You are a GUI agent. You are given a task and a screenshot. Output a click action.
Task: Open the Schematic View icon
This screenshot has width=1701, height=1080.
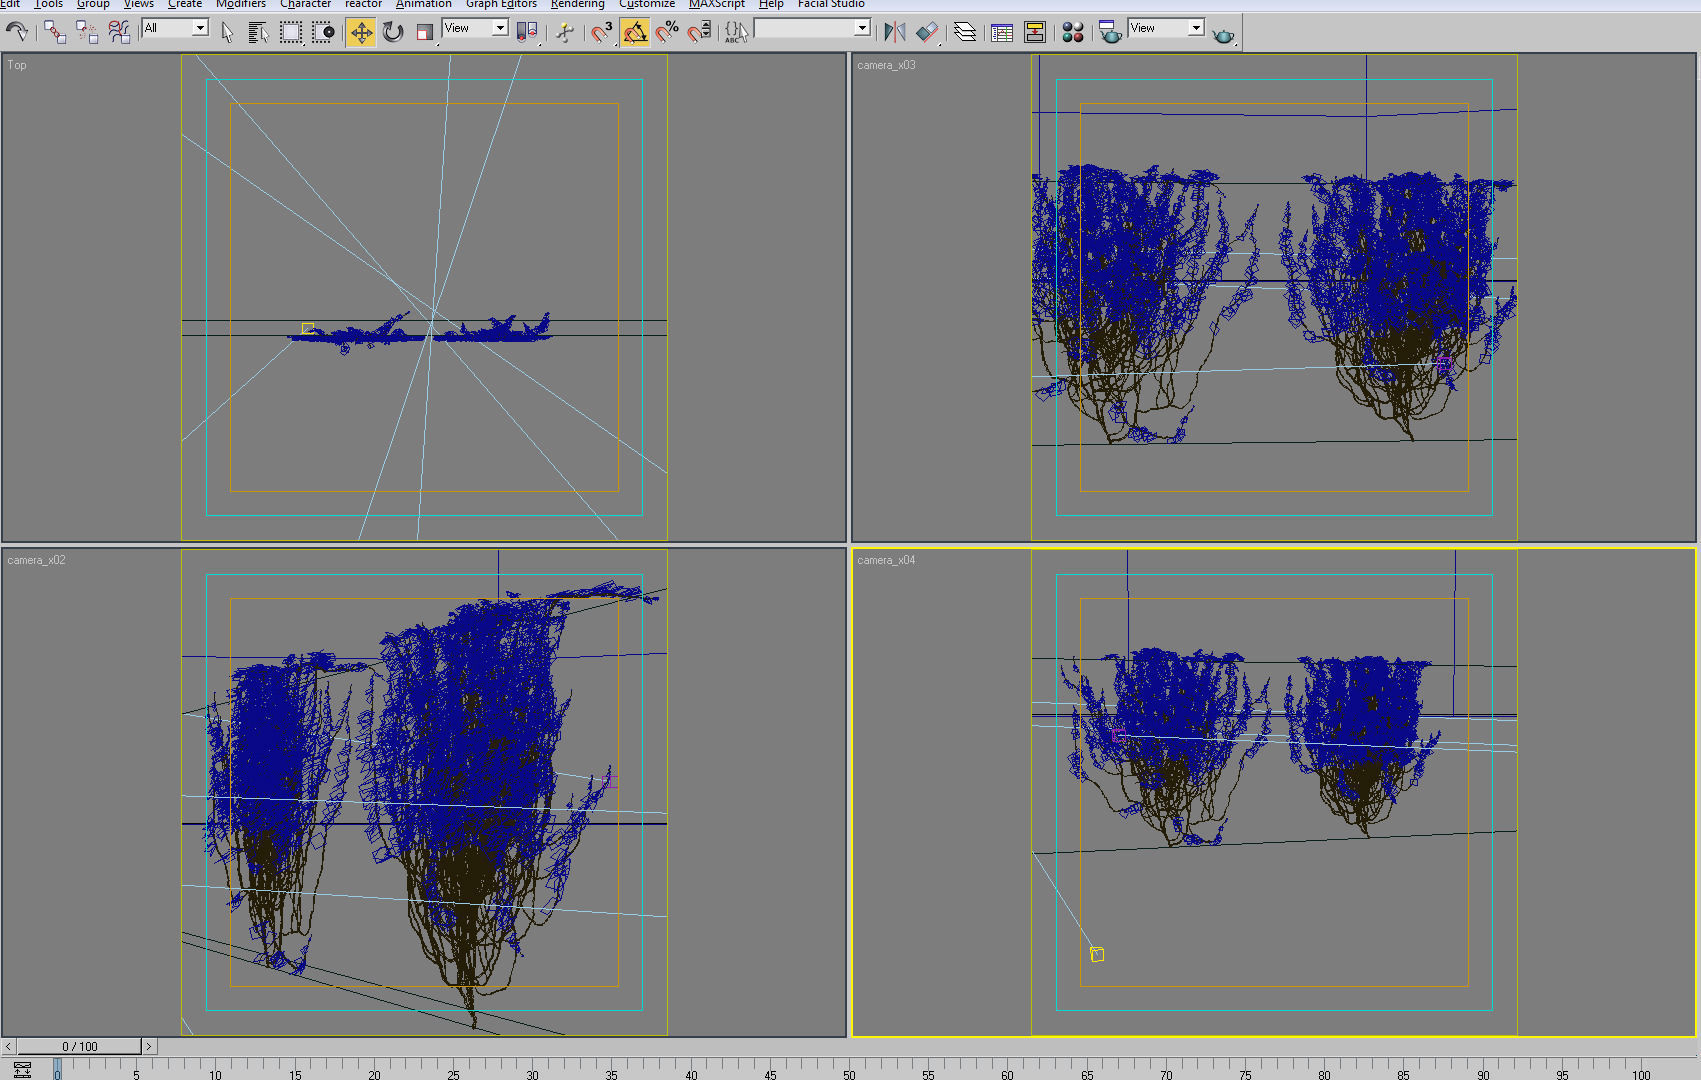point(1035,32)
